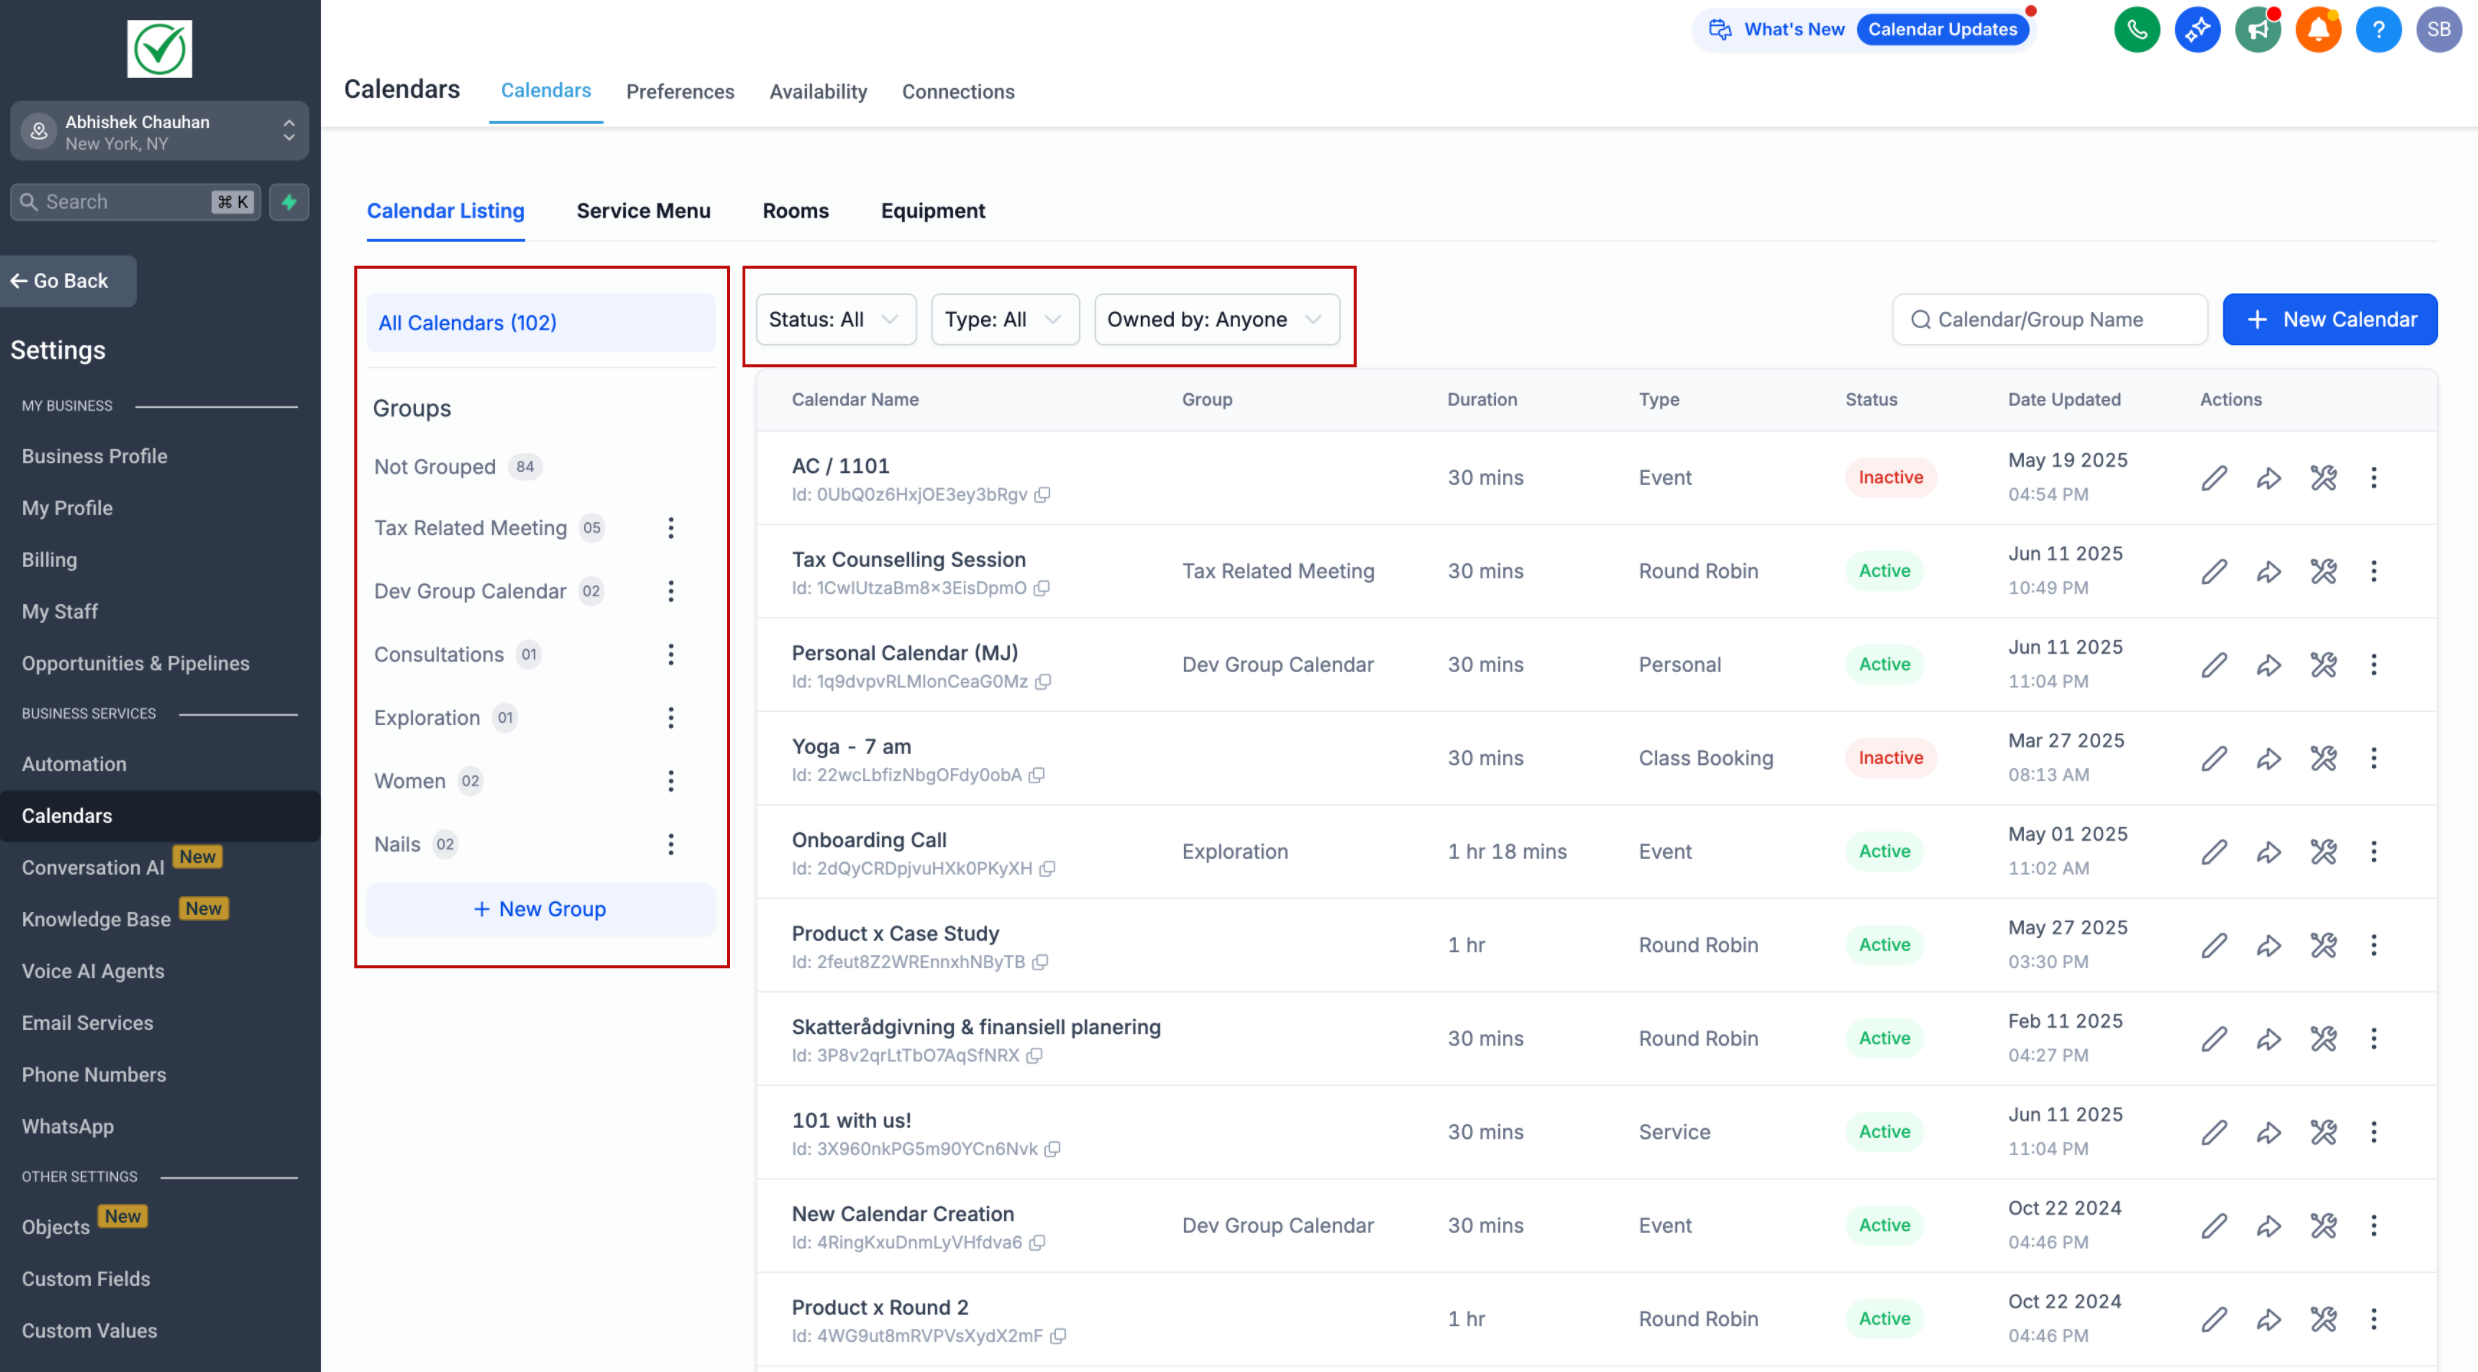Open the Type: All filter dropdown
The height and width of the screenshot is (1372, 2478).
(x=1004, y=319)
